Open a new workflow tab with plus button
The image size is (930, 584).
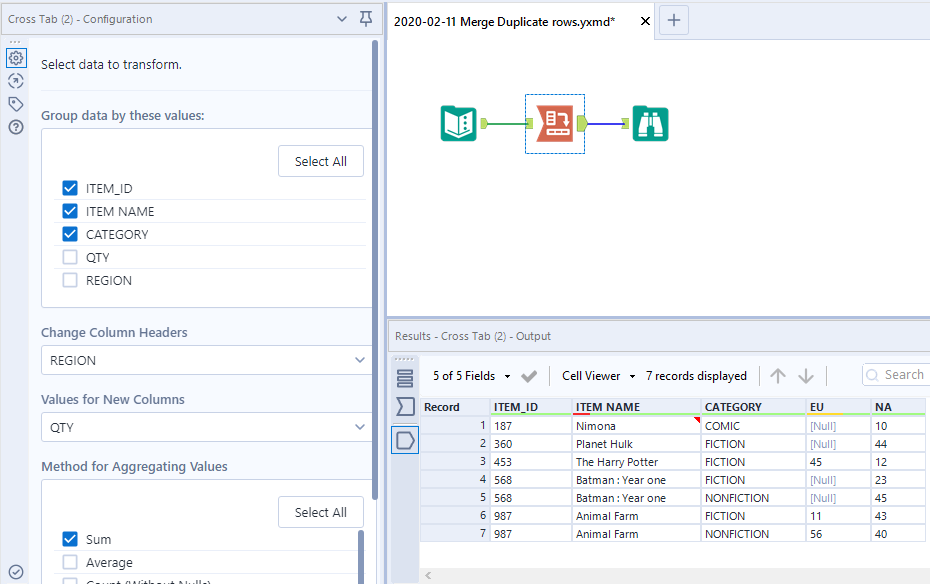pyautogui.click(x=674, y=21)
